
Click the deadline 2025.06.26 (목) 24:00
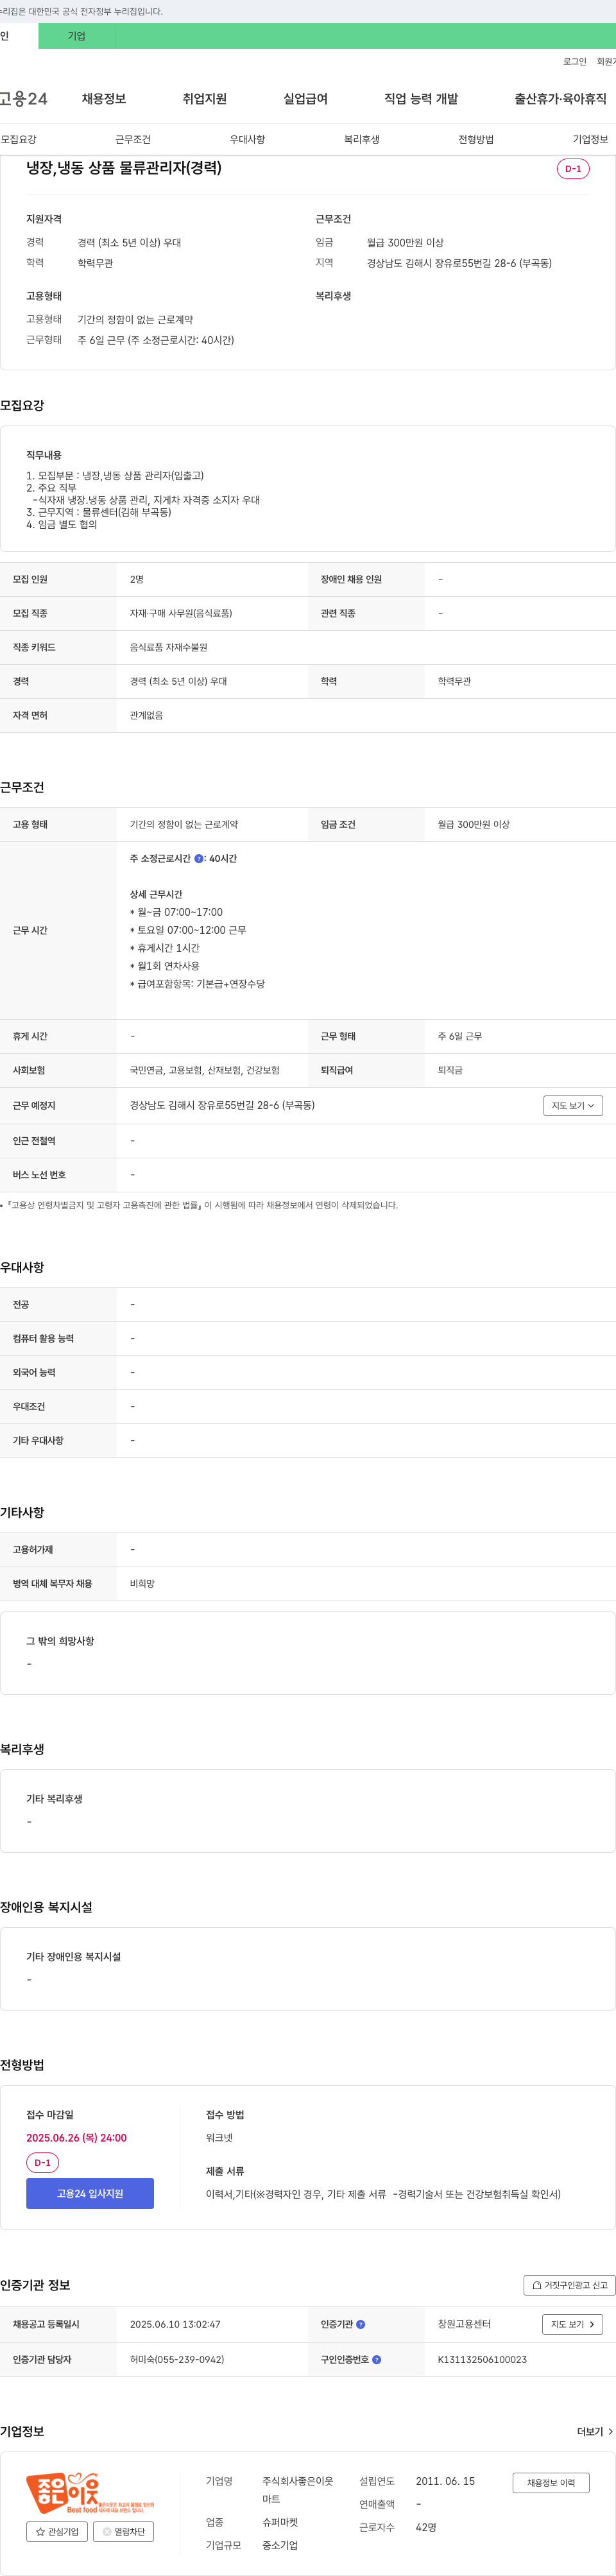[76, 2138]
